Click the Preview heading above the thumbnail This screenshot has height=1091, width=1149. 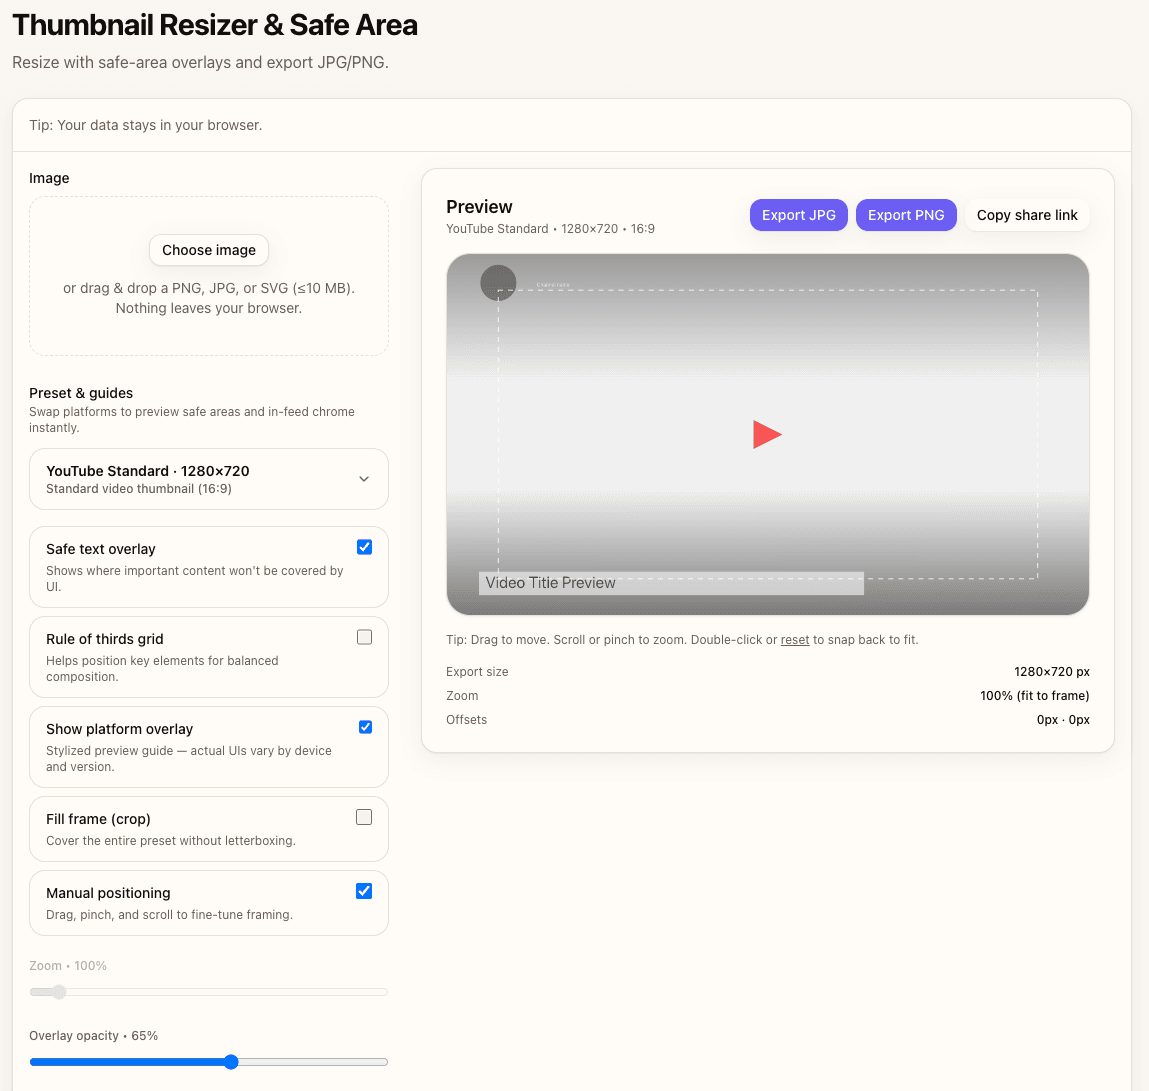pos(479,206)
